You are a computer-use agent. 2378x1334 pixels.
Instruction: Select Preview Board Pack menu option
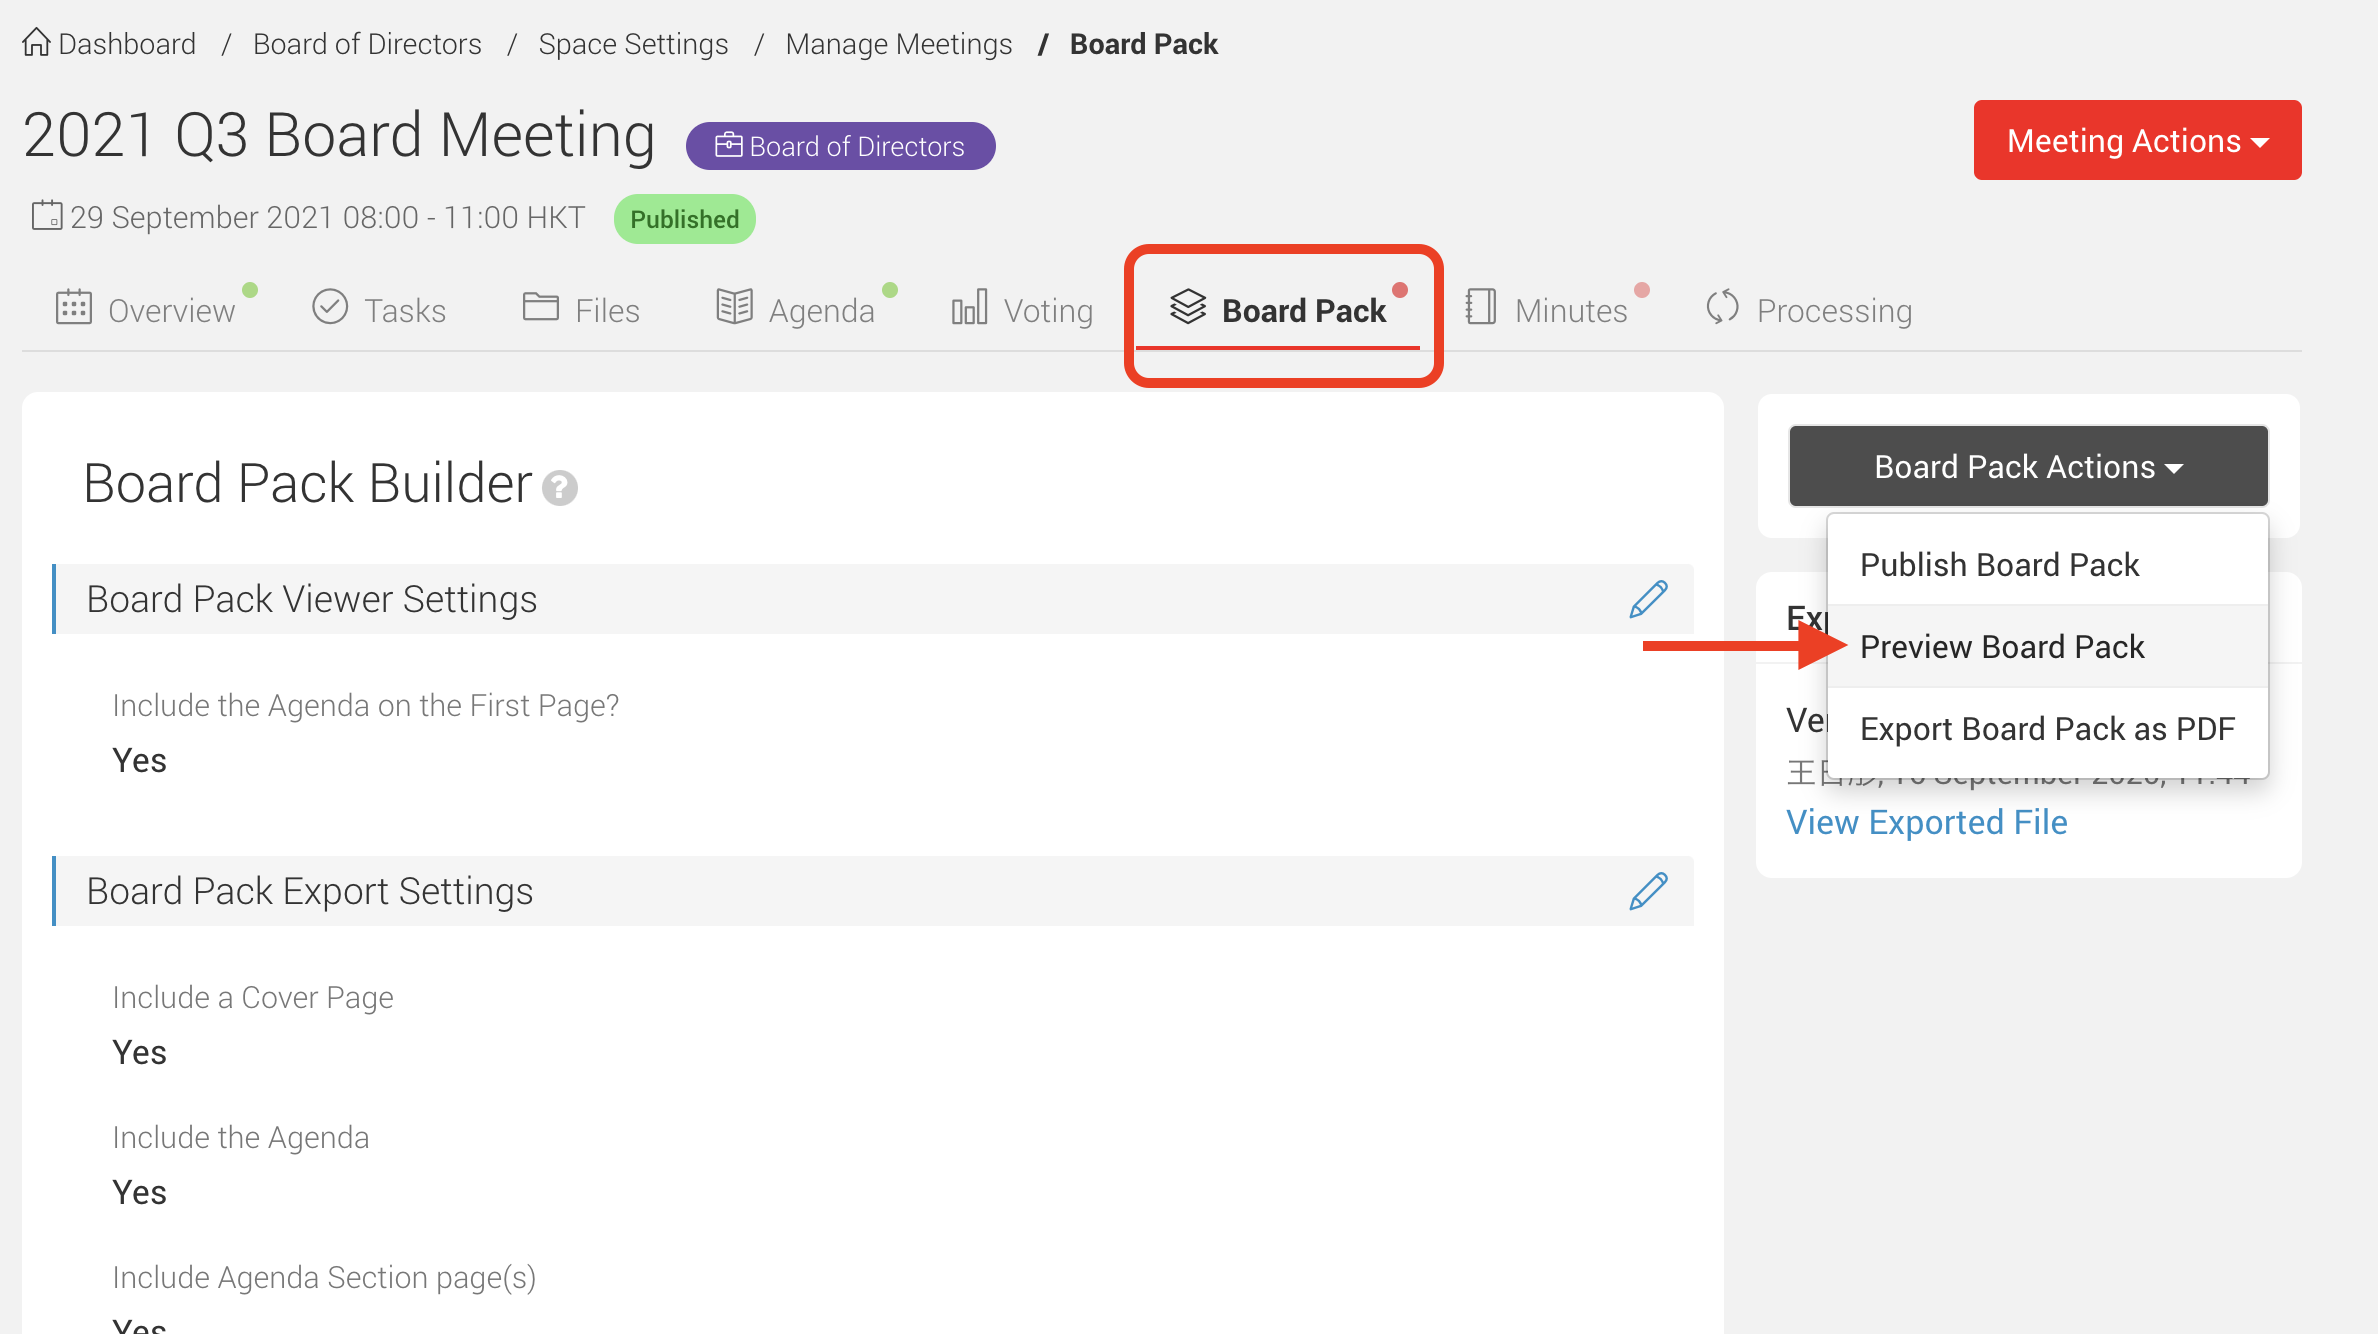(2002, 647)
